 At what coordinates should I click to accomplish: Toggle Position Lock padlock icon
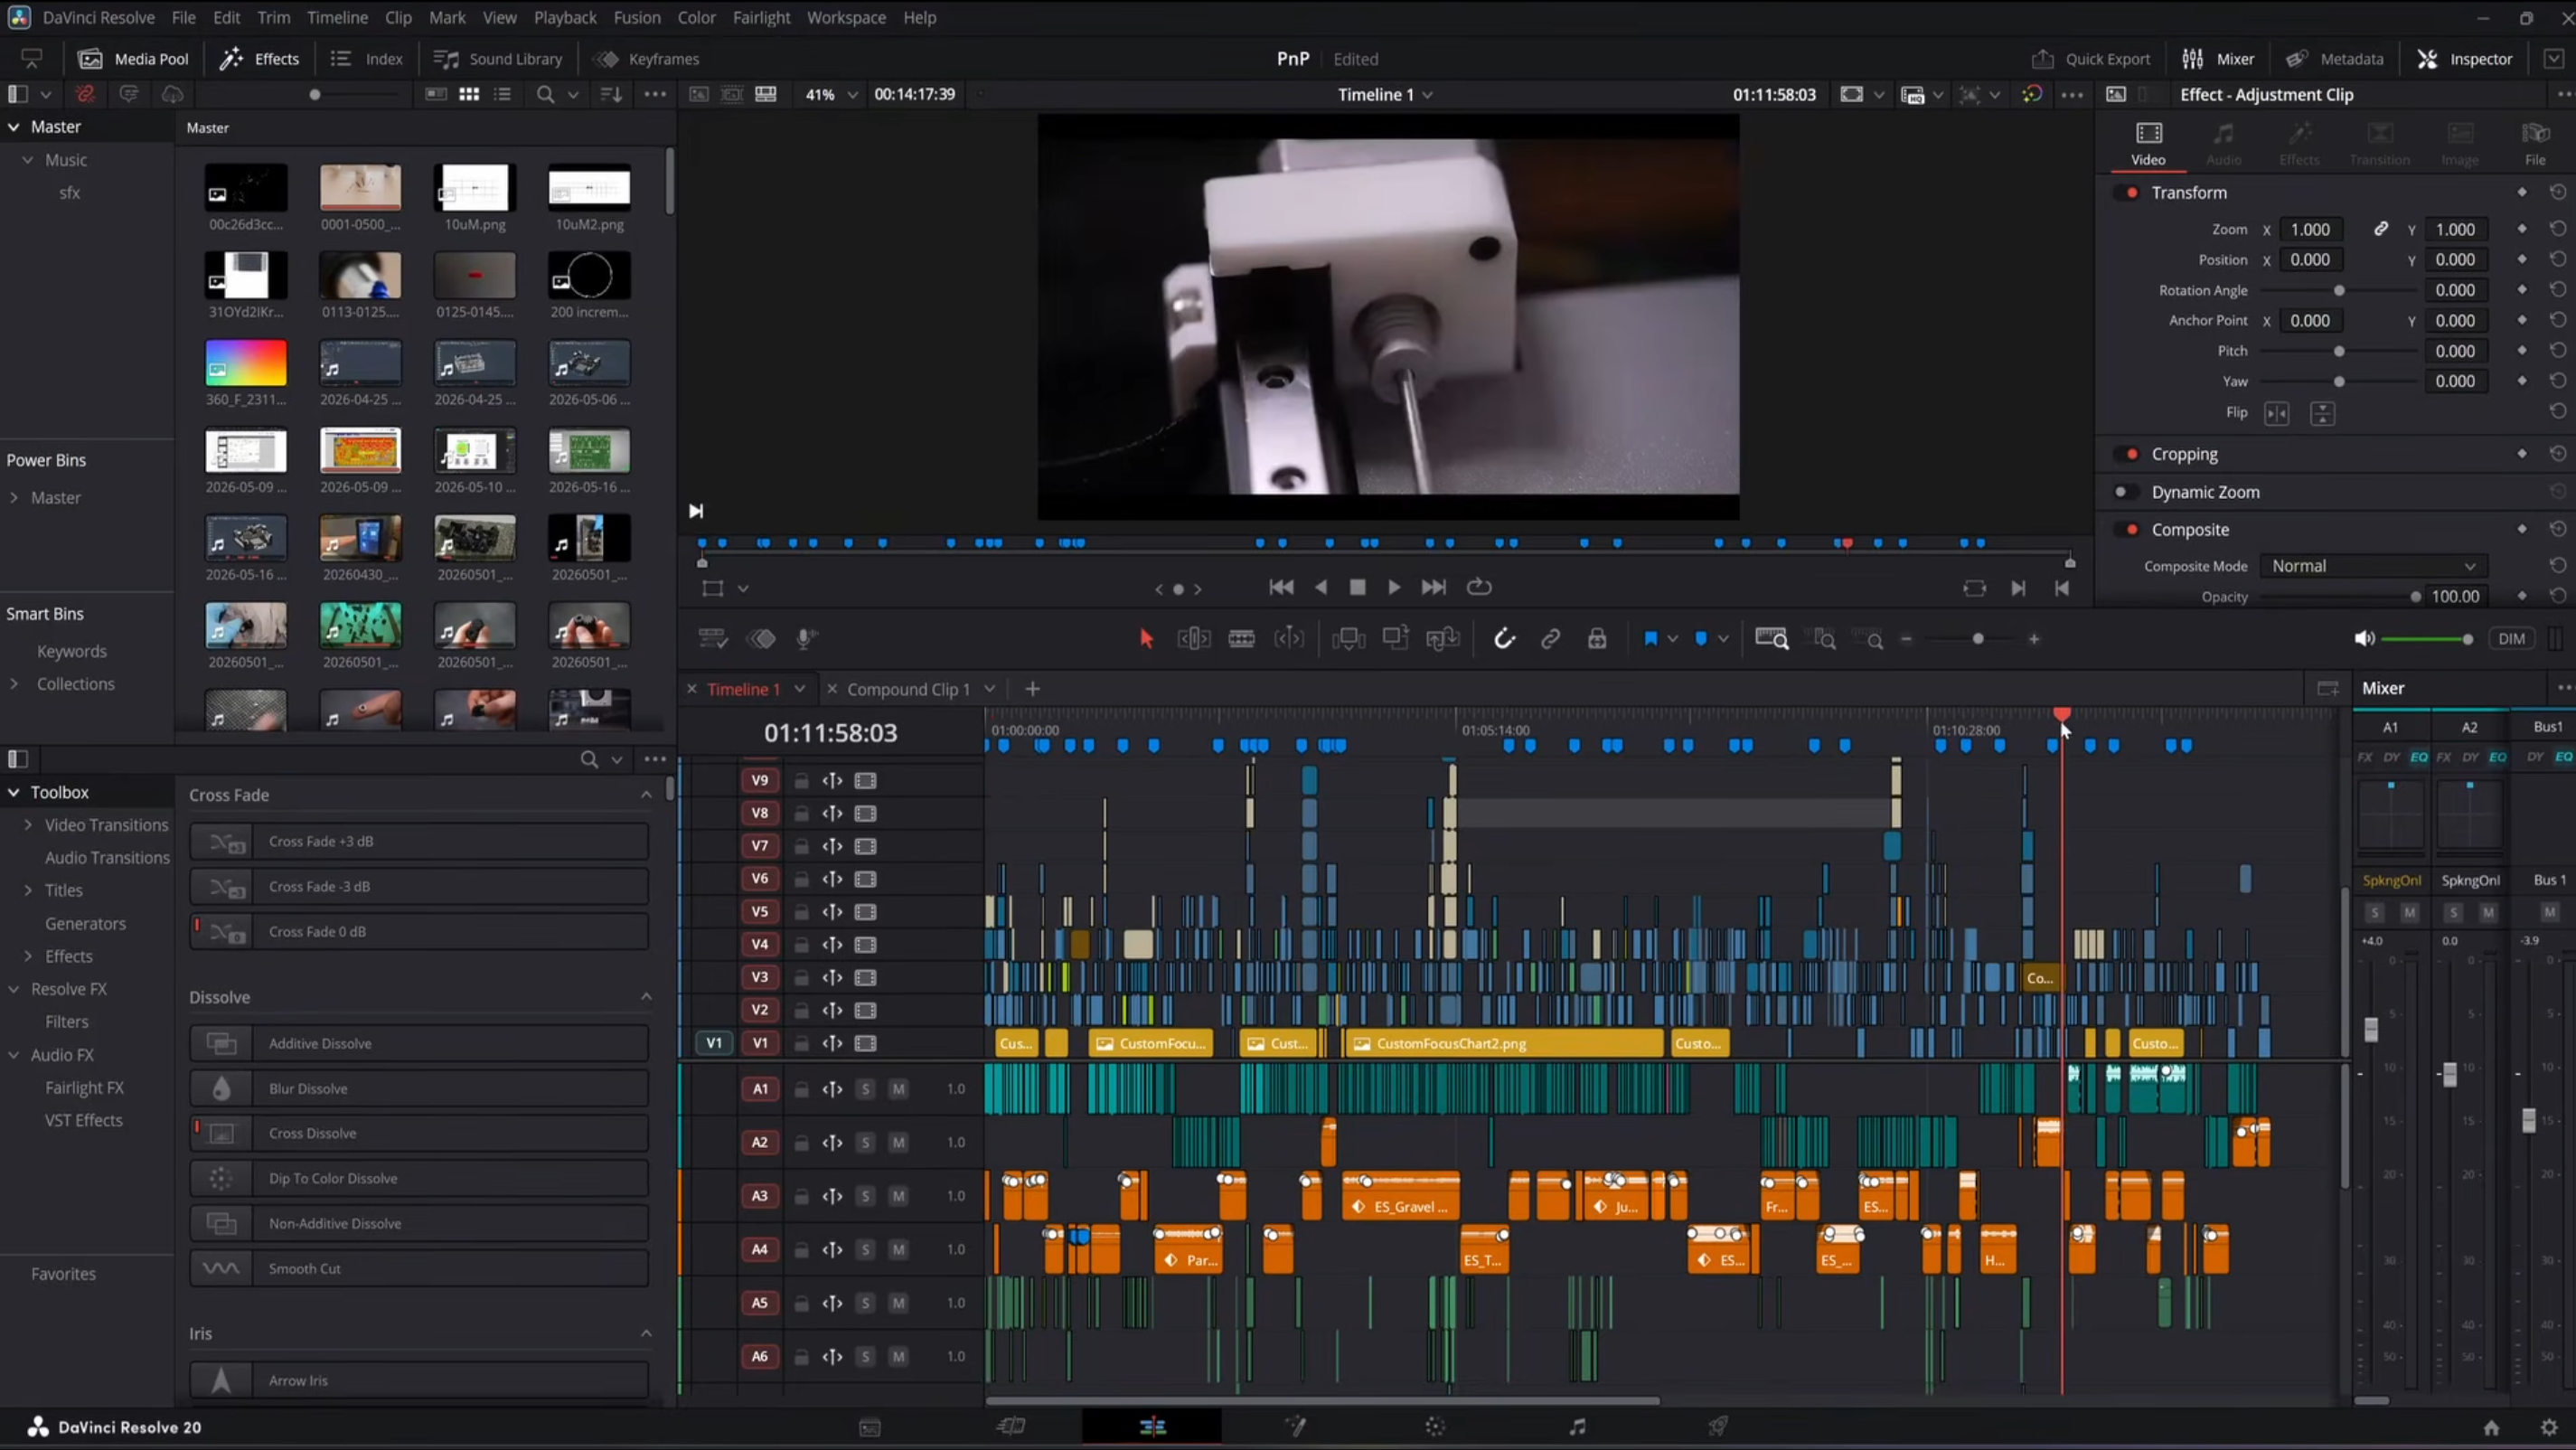pos(1597,639)
